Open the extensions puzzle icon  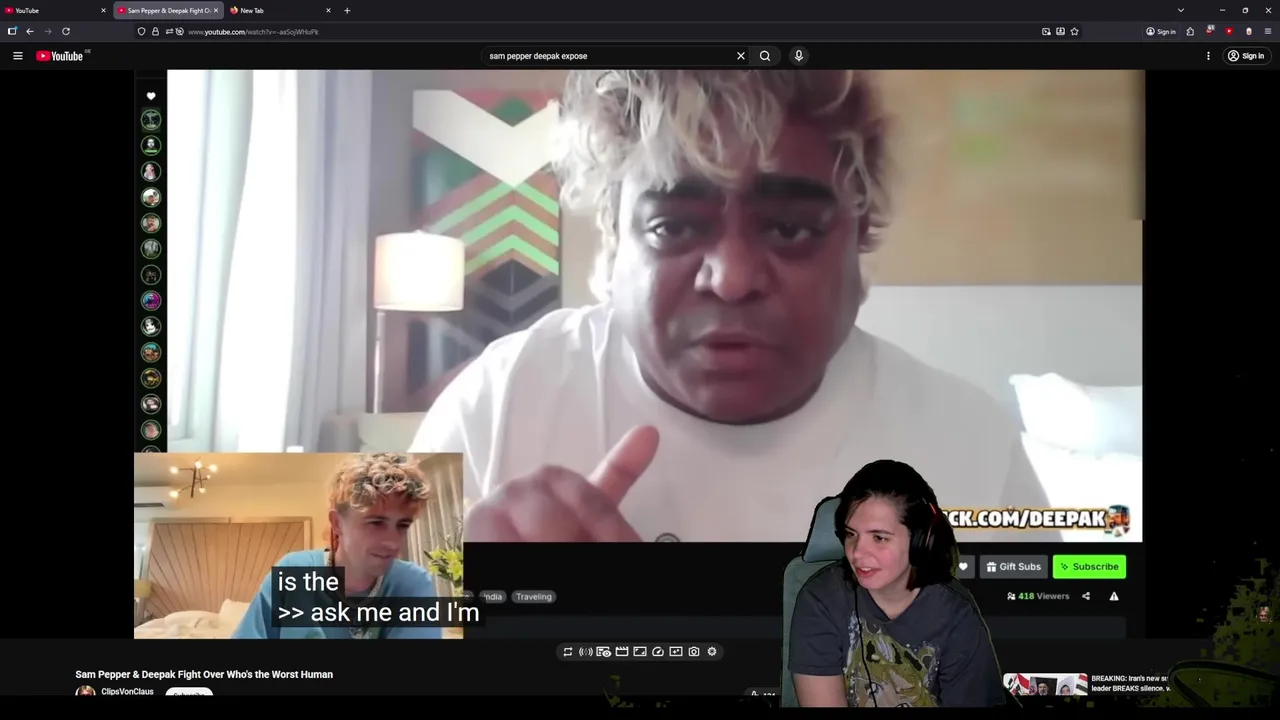[x=1190, y=31]
